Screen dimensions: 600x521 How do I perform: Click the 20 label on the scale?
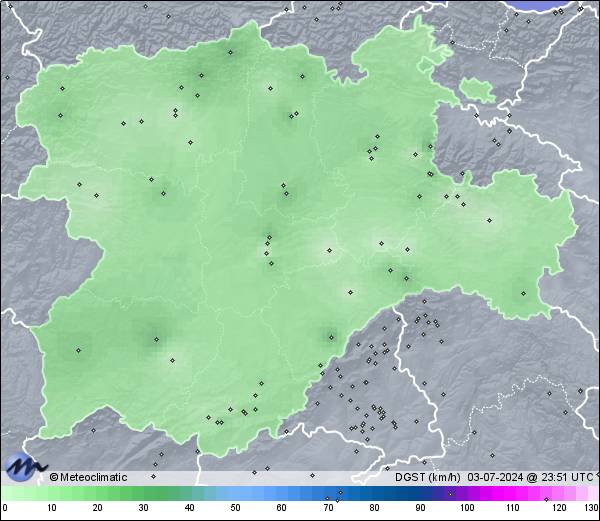pos(98,508)
